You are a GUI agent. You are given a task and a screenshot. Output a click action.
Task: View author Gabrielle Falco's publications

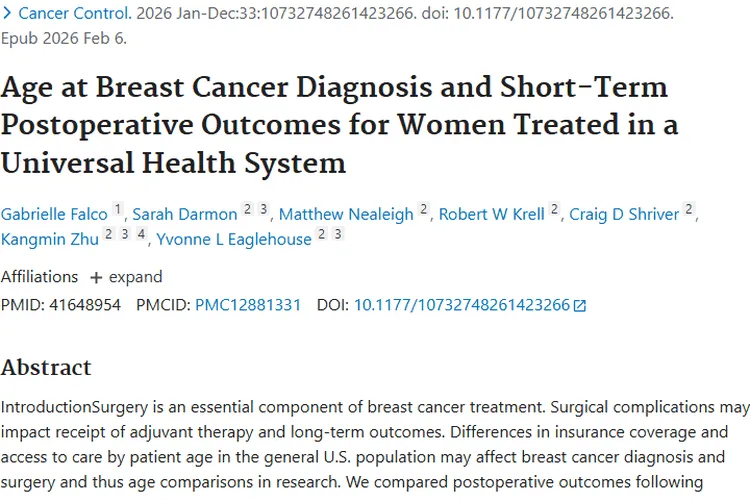point(54,213)
